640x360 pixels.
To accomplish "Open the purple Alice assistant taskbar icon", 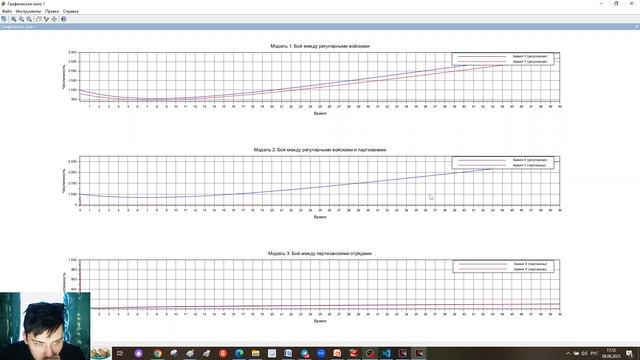I will tap(139, 353).
